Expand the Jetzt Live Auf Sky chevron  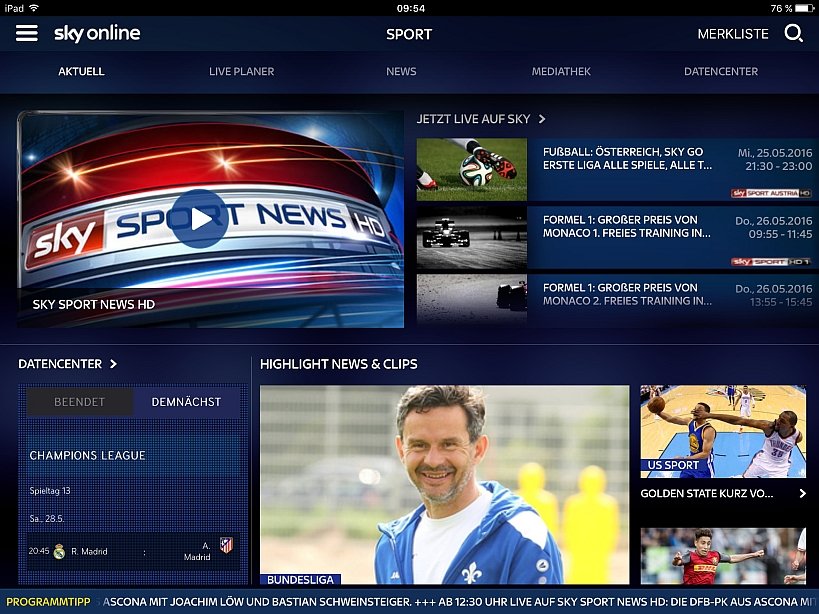[542, 119]
